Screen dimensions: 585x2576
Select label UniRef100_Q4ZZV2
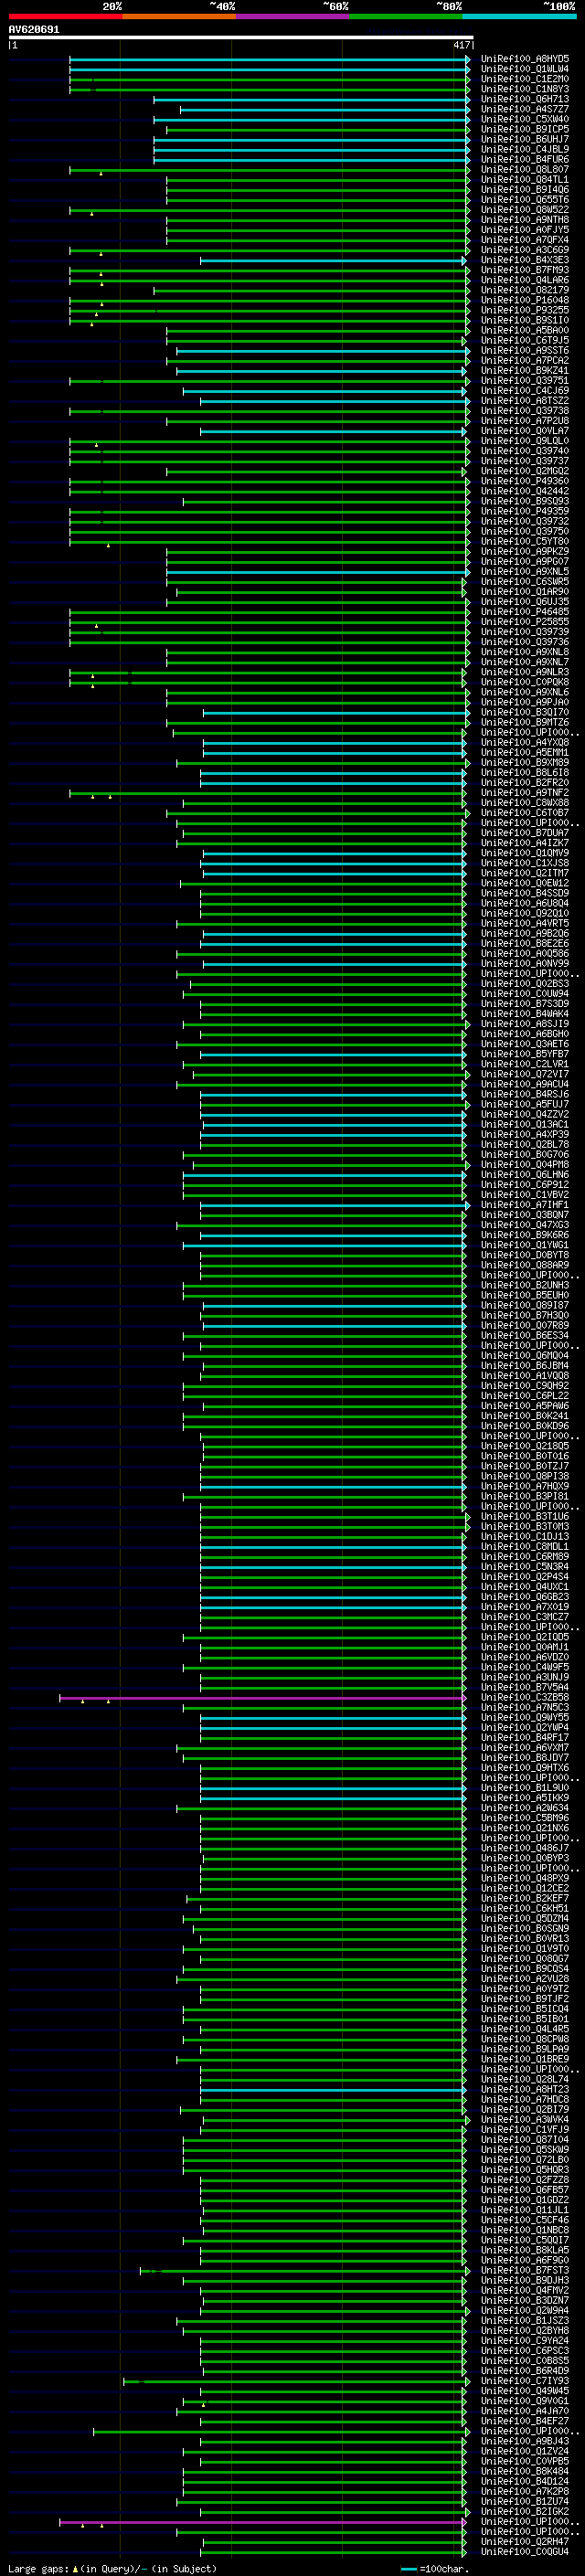pos(525,1114)
